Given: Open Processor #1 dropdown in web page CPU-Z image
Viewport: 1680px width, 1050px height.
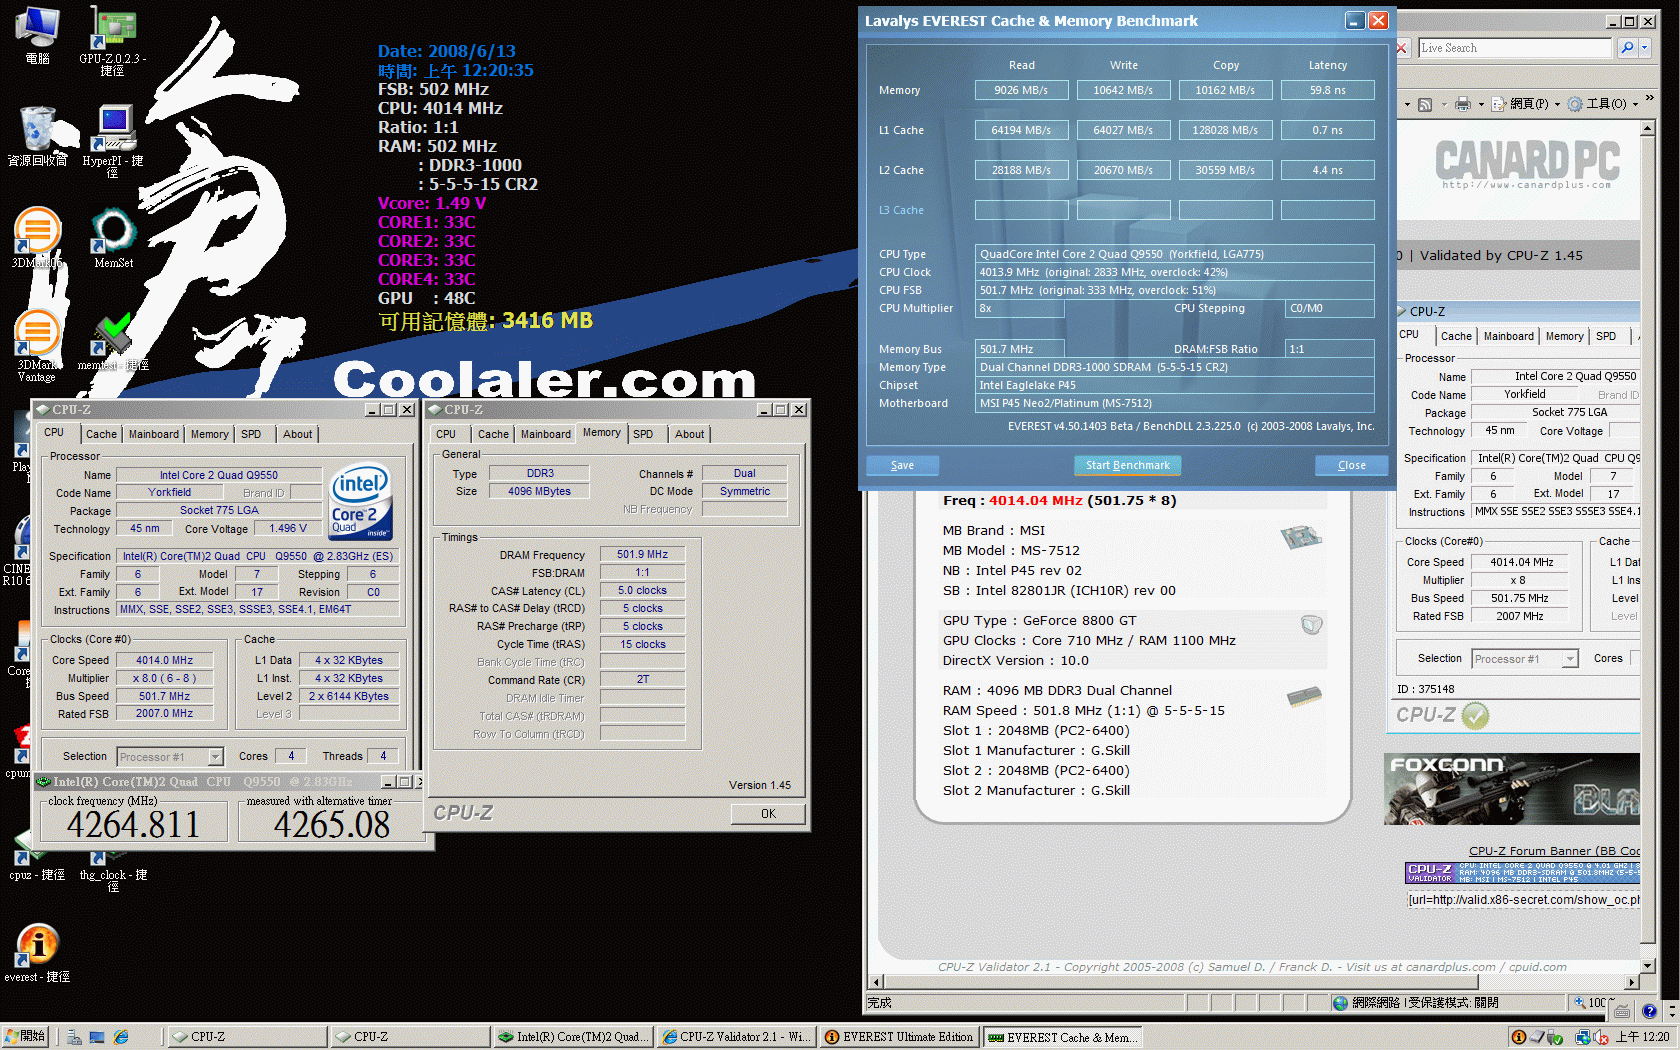Looking at the screenshot, I should [1570, 659].
